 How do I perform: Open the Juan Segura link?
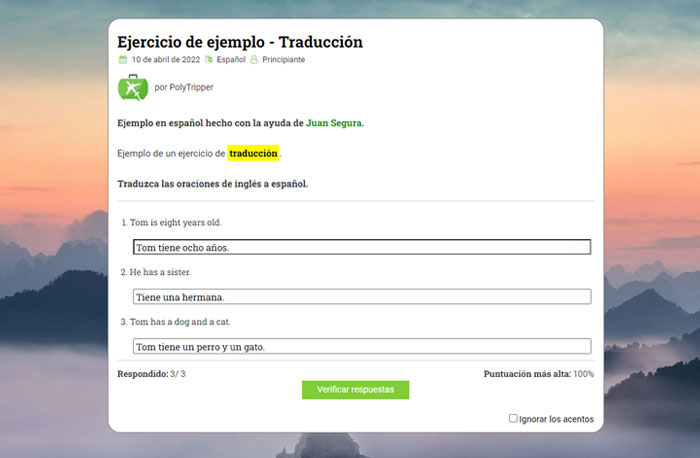[334, 123]
